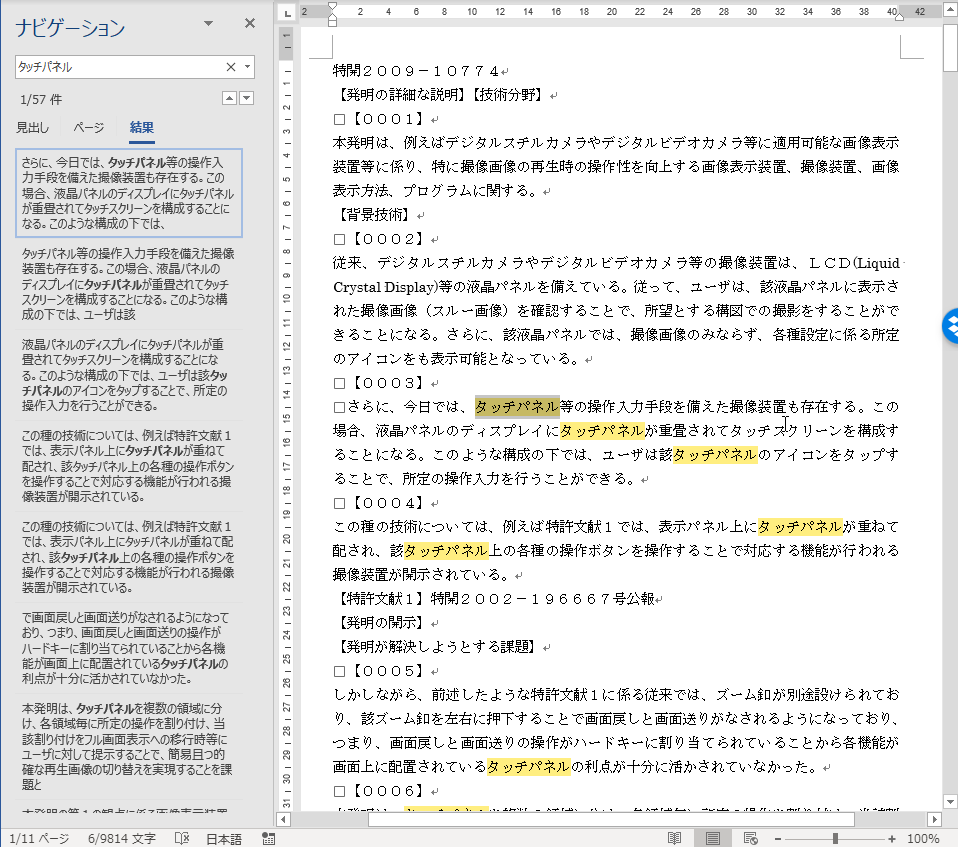Open the Navigation pane task options menu

pos(208,23)
